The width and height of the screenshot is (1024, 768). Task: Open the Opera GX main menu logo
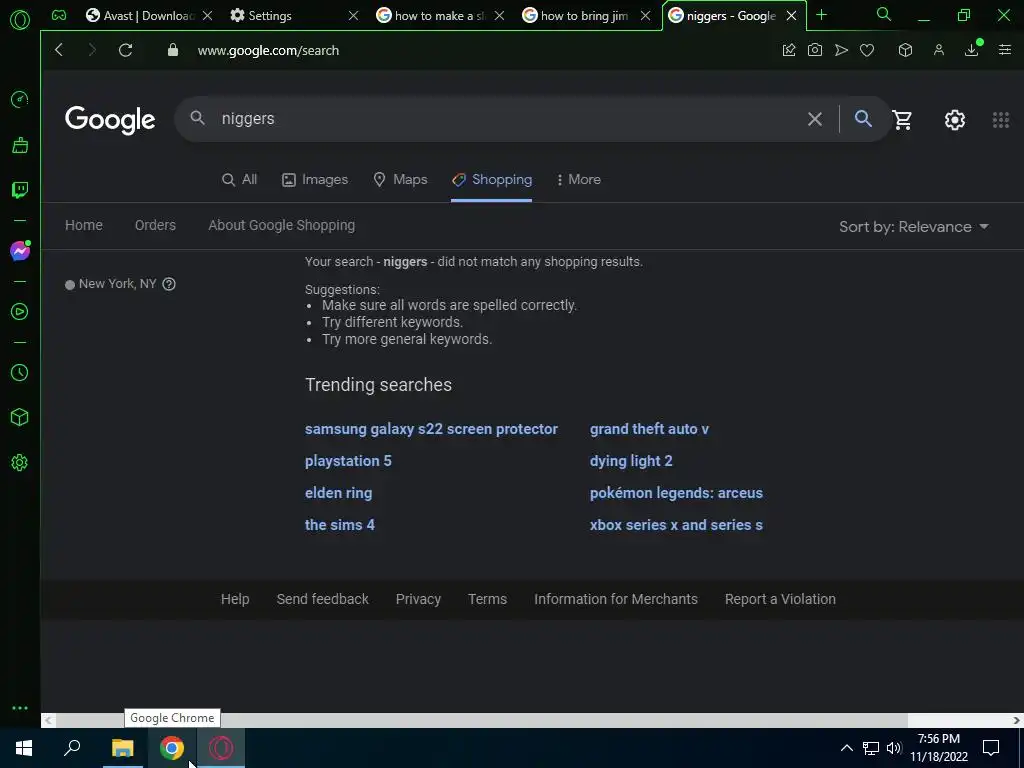point(20,20)
